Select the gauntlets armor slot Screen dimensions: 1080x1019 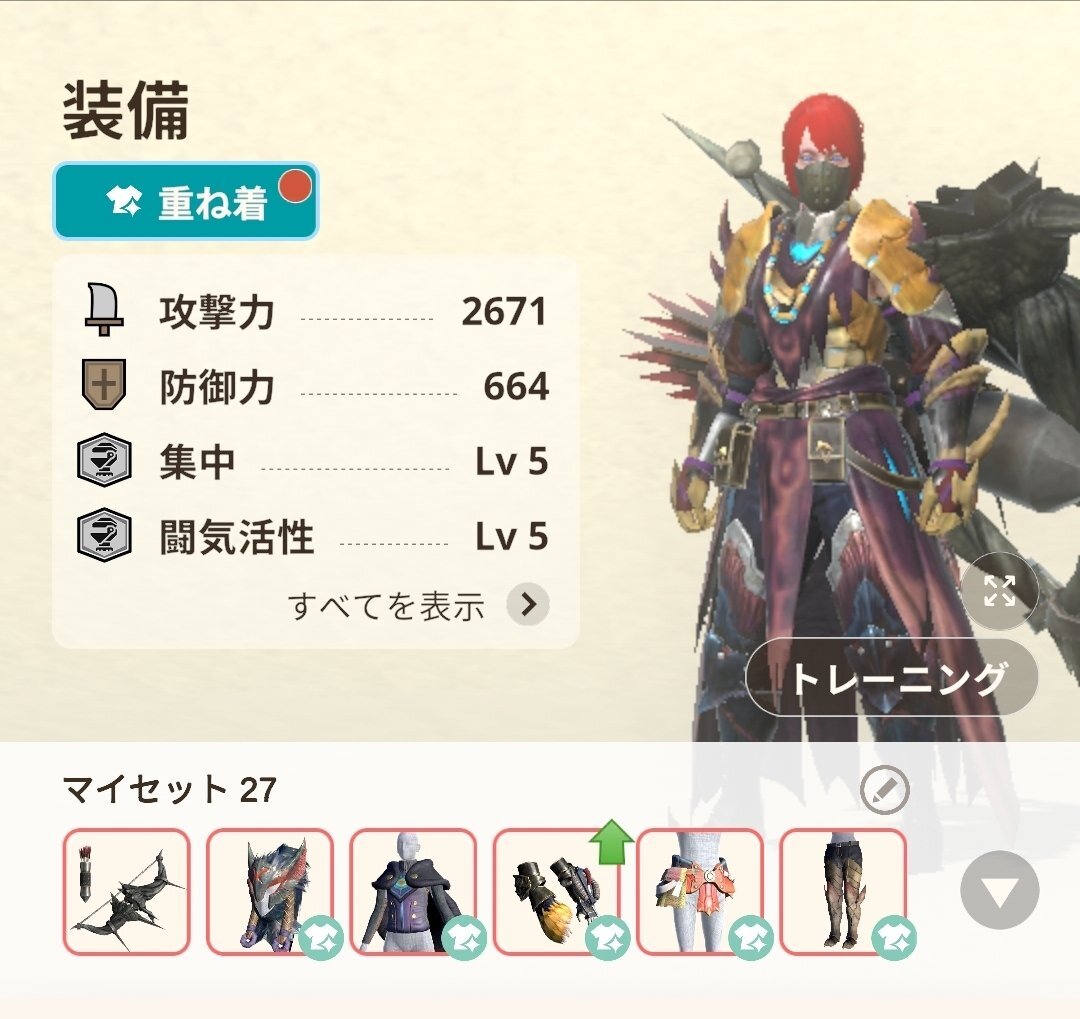(x=557, y=892)
